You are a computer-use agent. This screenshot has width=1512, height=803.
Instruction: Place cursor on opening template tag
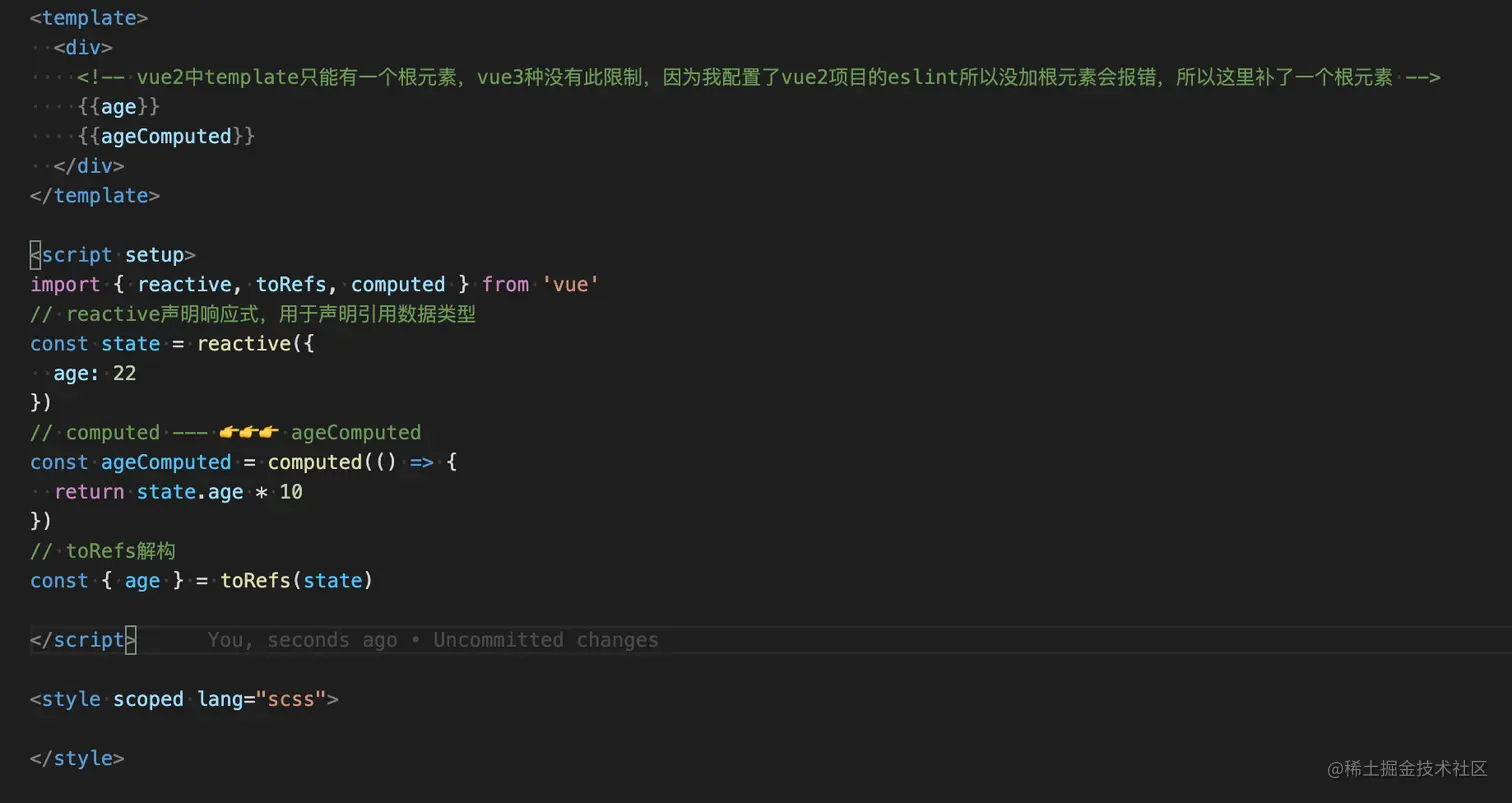coord(89,18)
